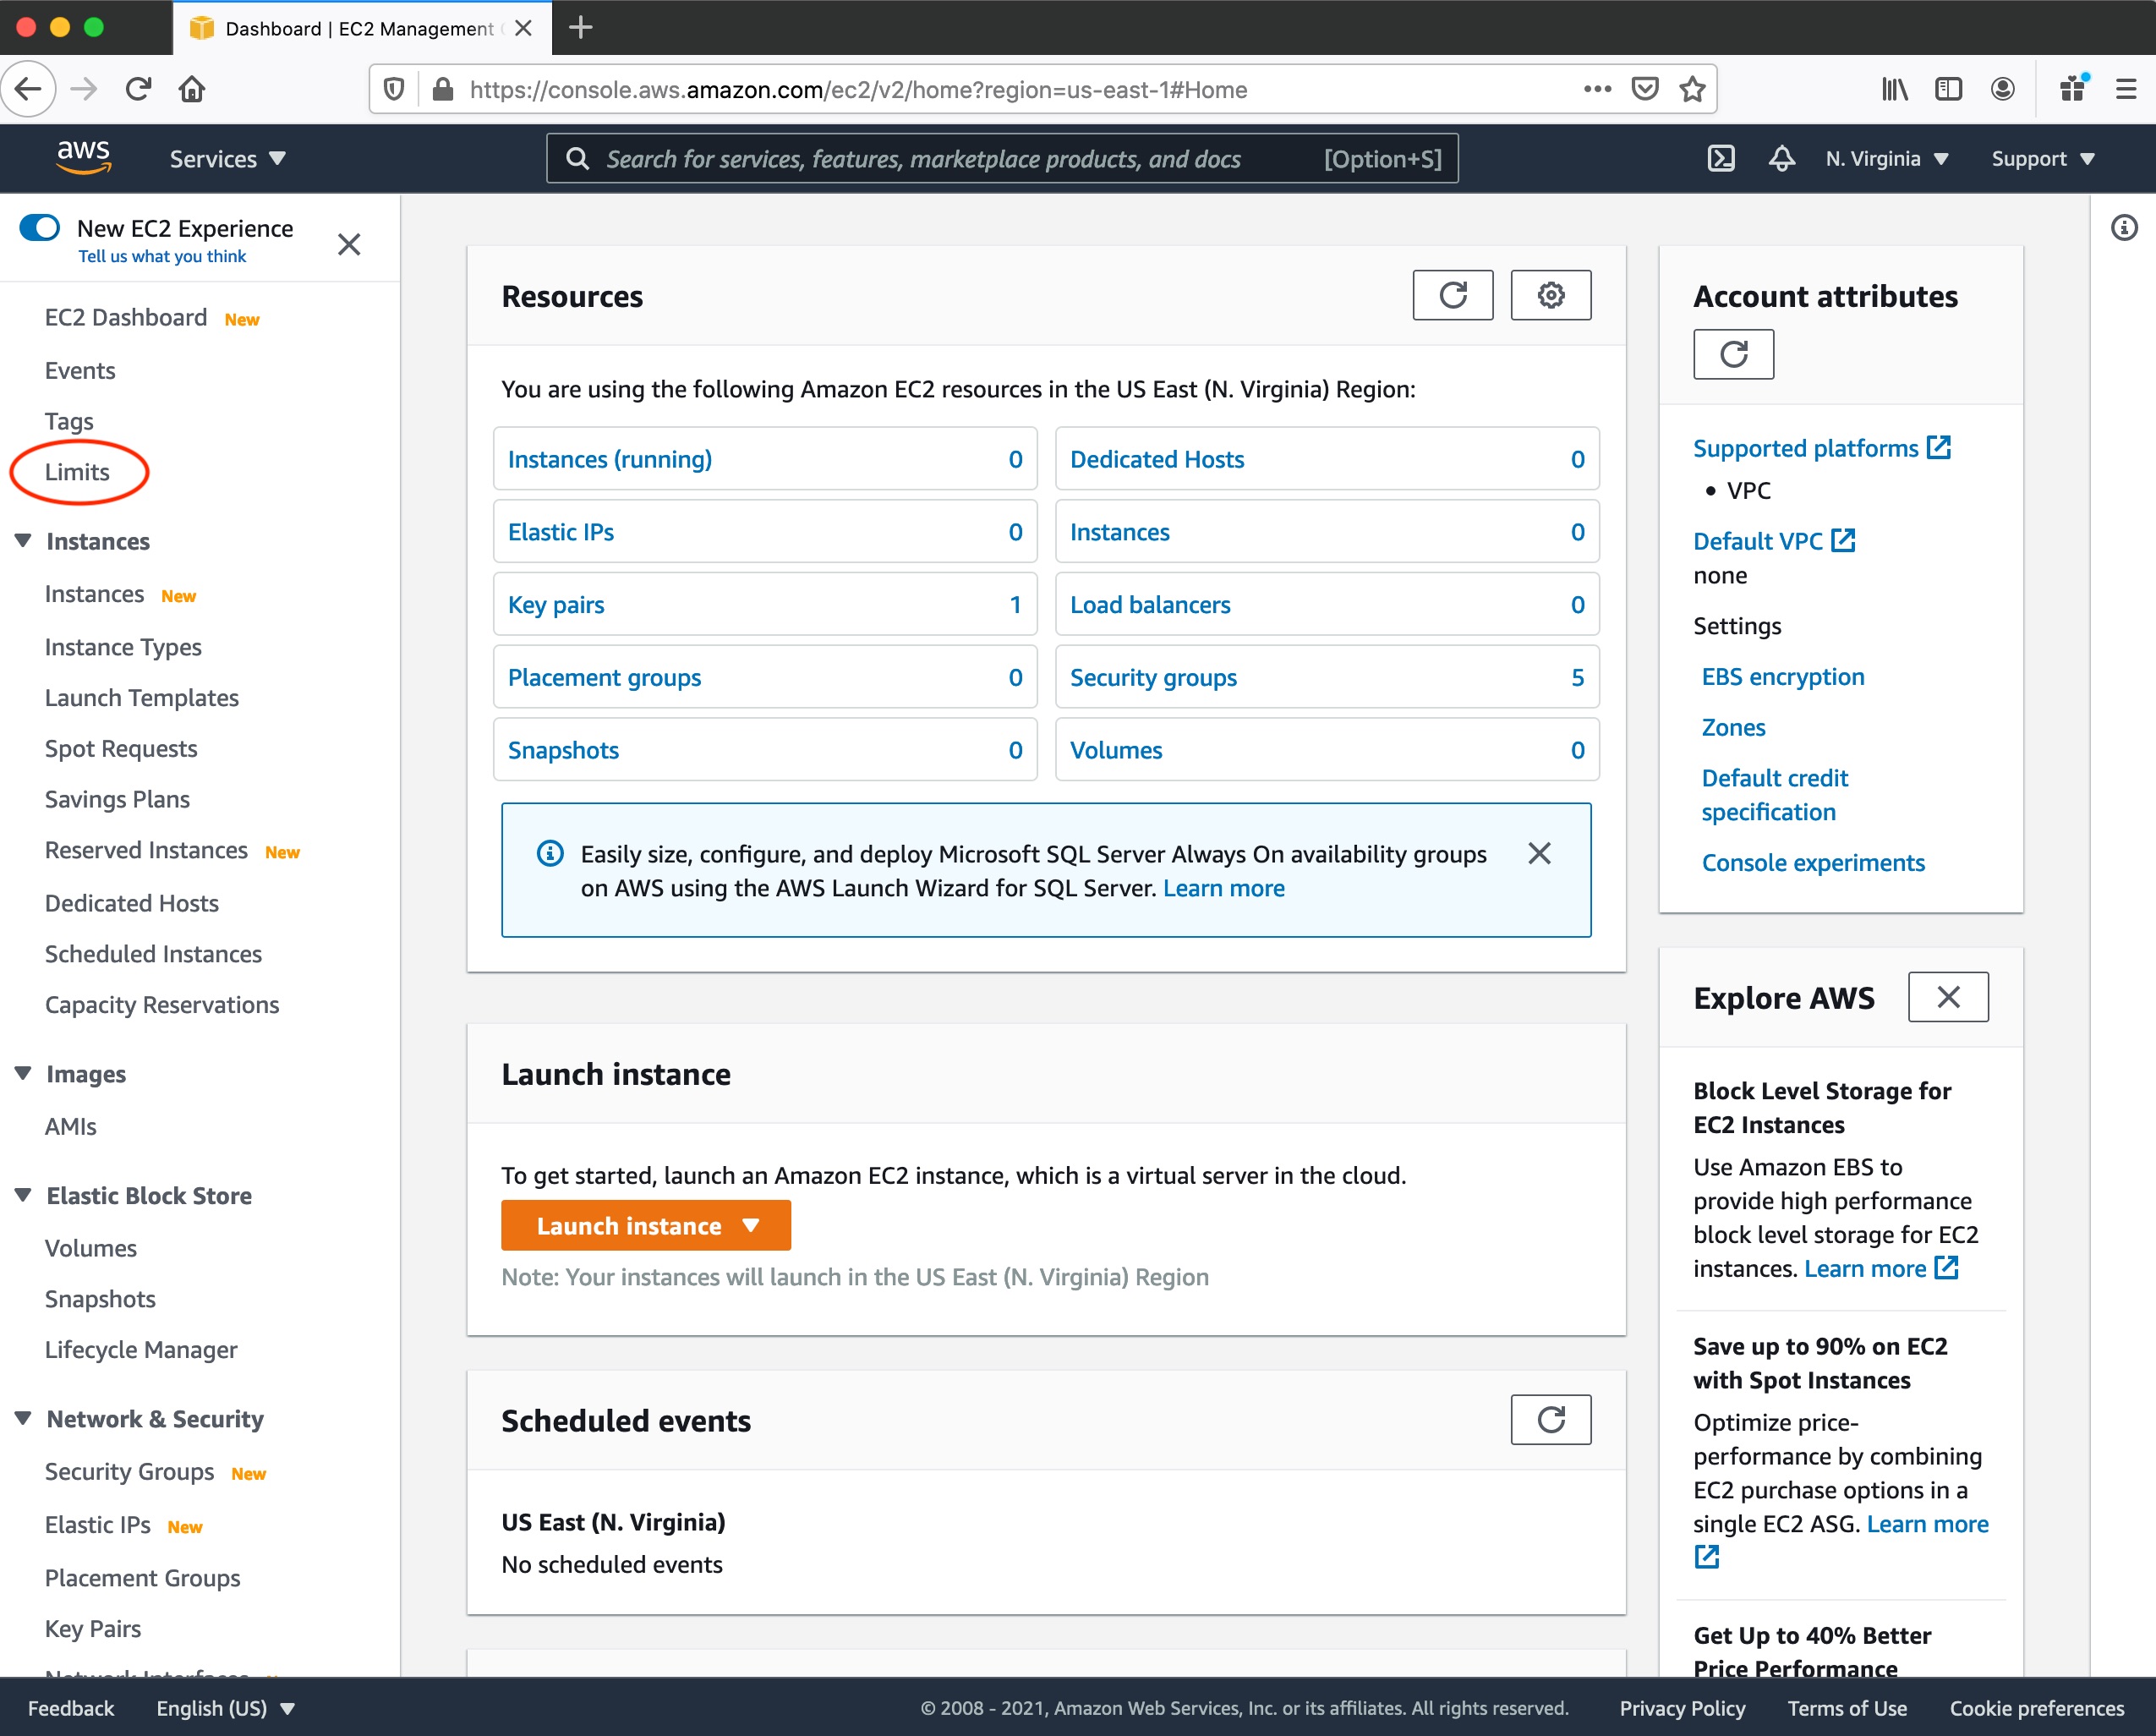Viewport: 2156px width, 1736px height.
Task: Open Firefox account icon
Action: [x=2002, y=90]
